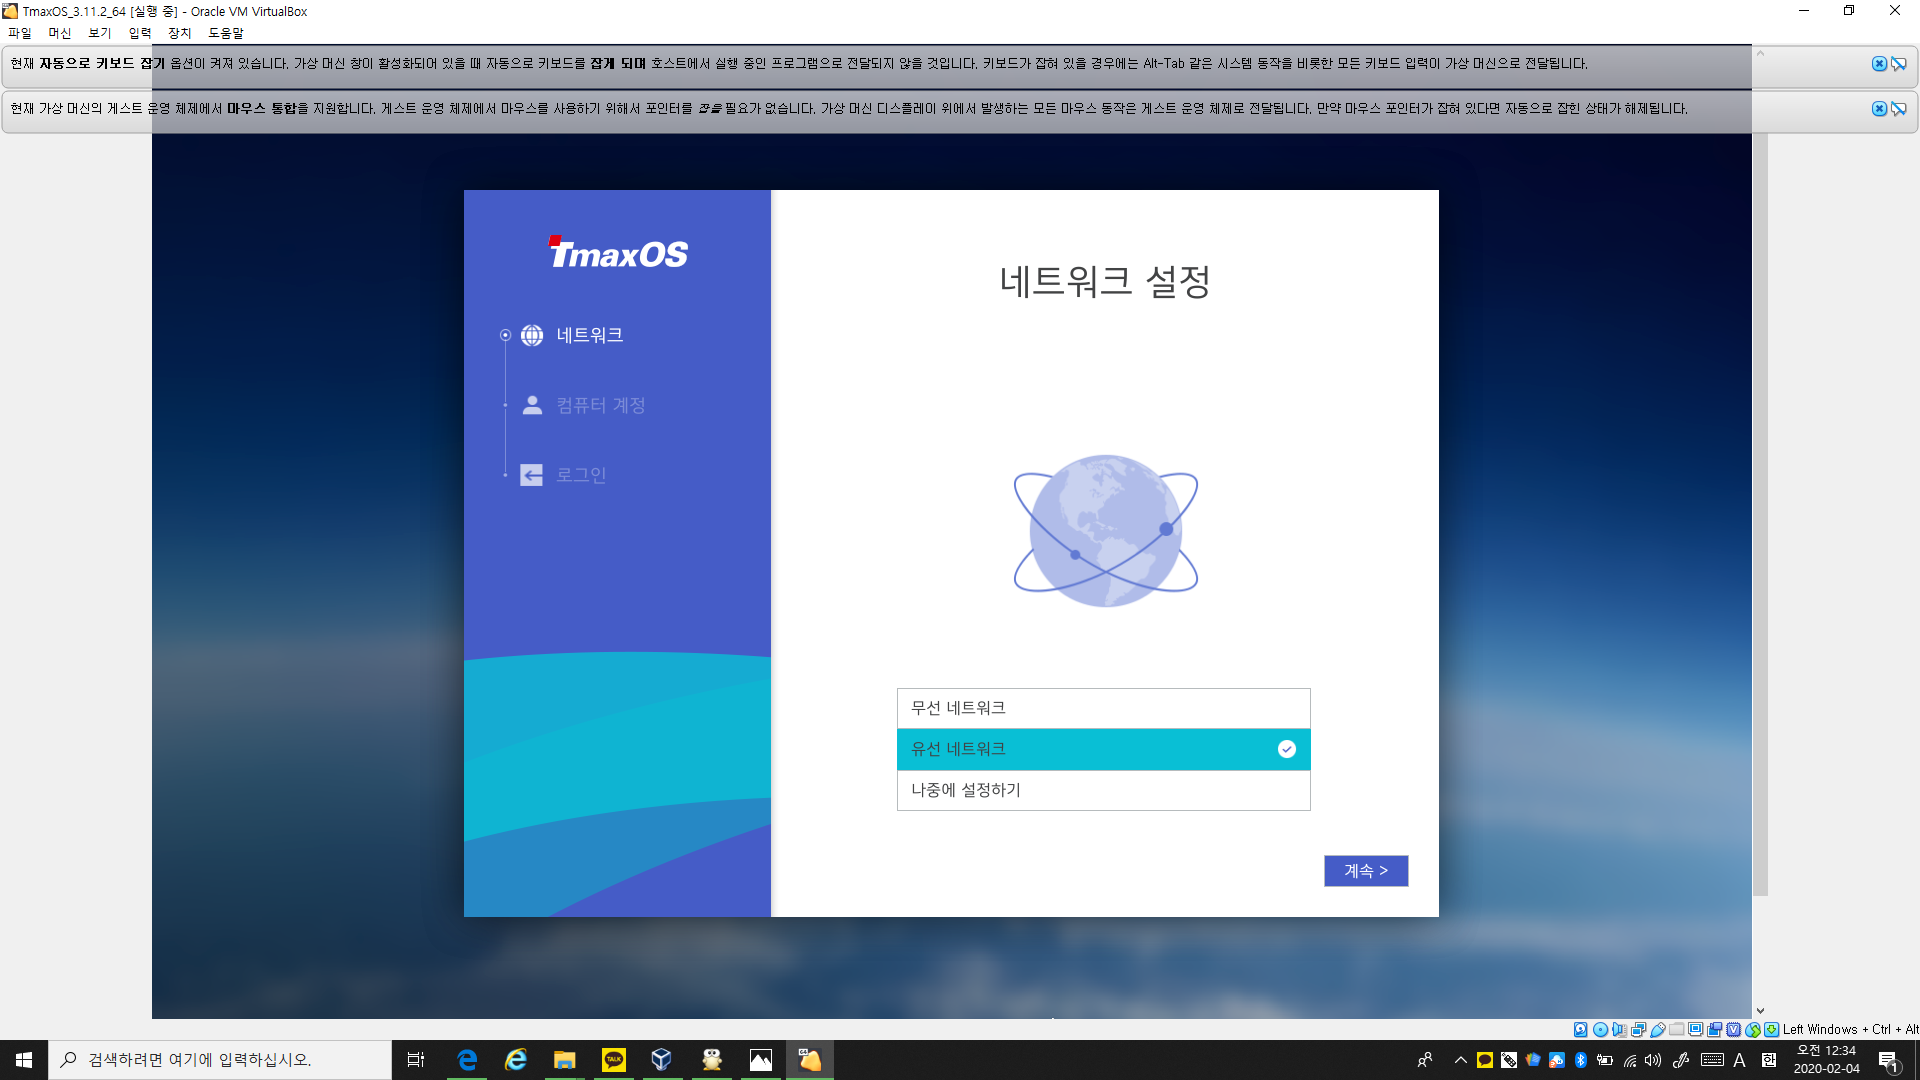Screen dimensions: 1920x1080
Task: Click the shared folders status icon
Action: coord(1677,1029)
